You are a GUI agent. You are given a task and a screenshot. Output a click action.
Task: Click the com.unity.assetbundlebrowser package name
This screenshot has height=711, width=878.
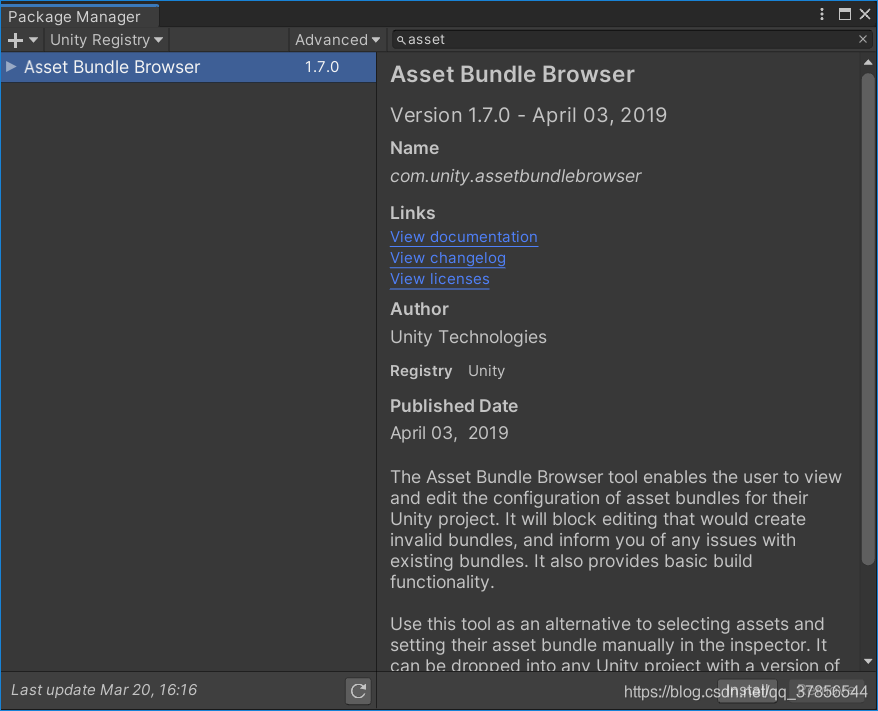coord(516,176)
